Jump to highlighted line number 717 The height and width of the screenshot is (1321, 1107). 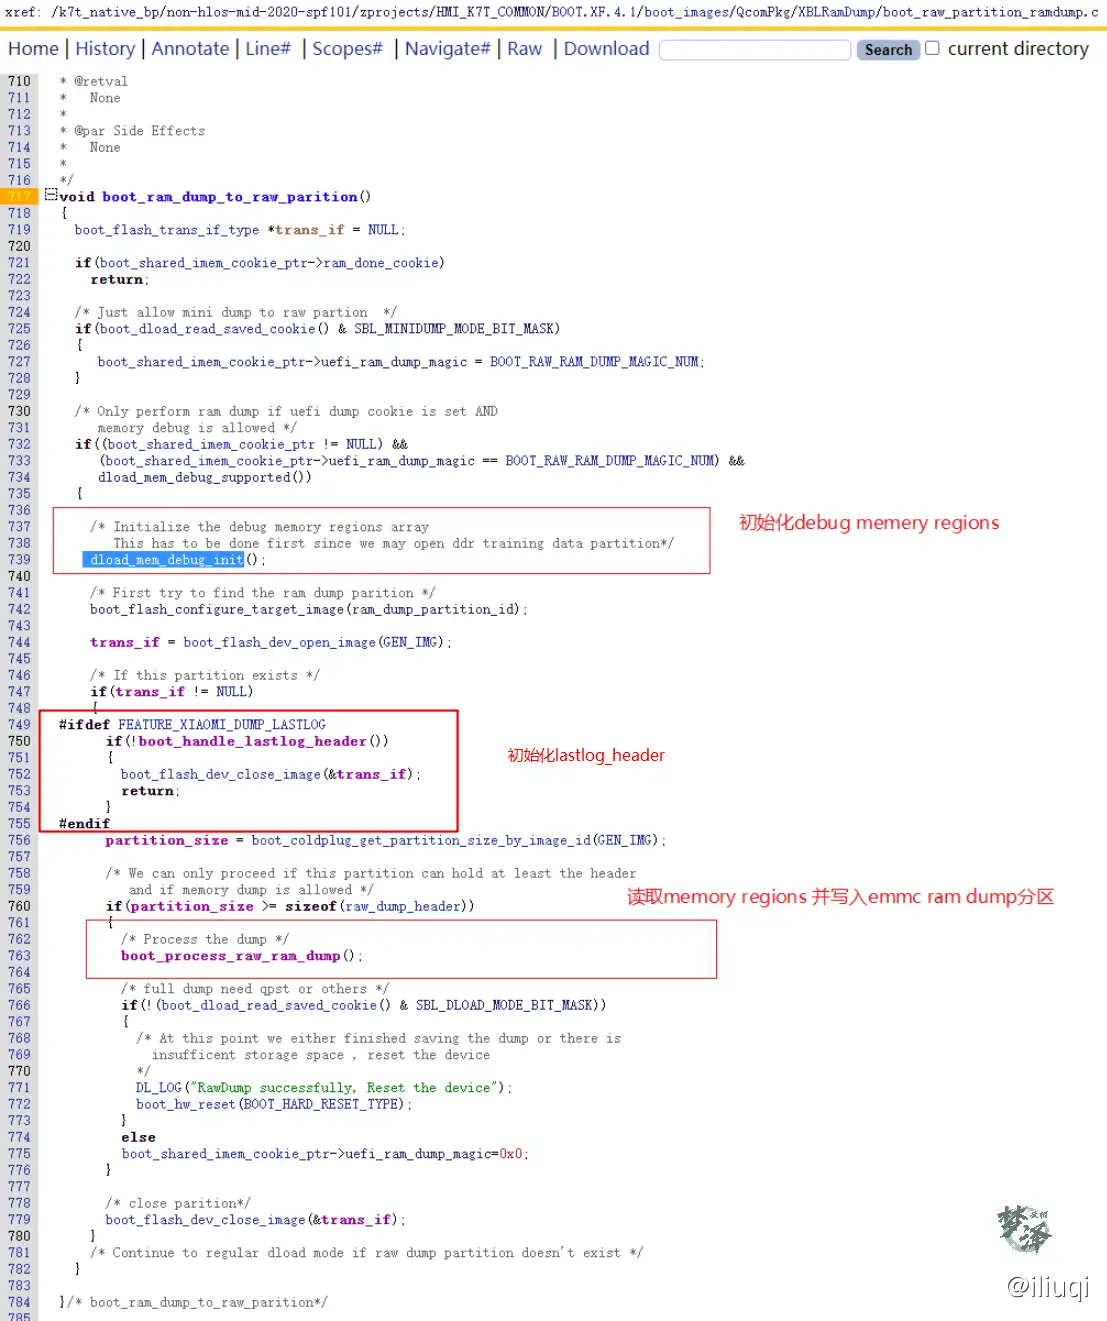[19, 197]
